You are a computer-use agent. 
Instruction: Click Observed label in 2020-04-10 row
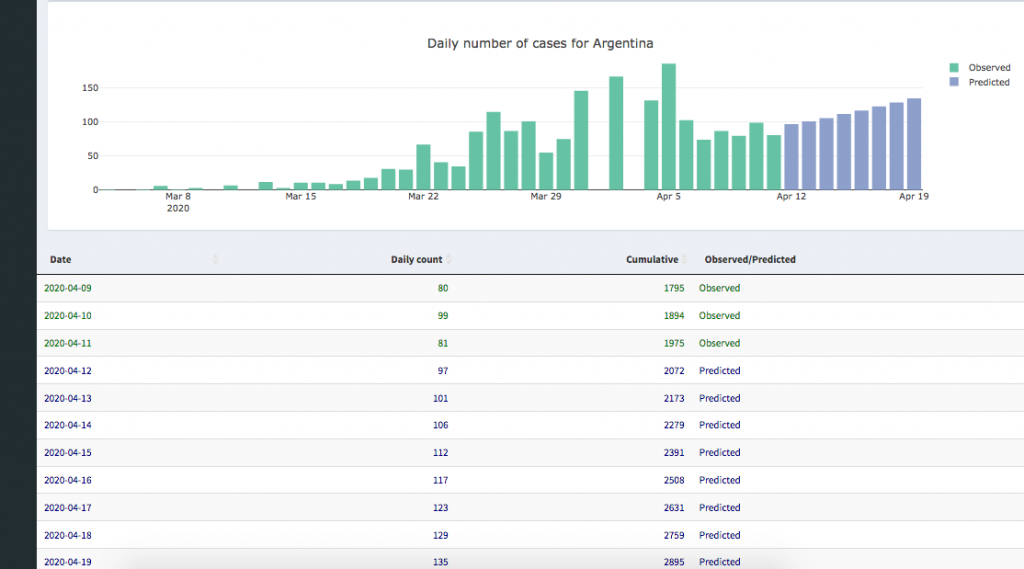pos(719,316)
